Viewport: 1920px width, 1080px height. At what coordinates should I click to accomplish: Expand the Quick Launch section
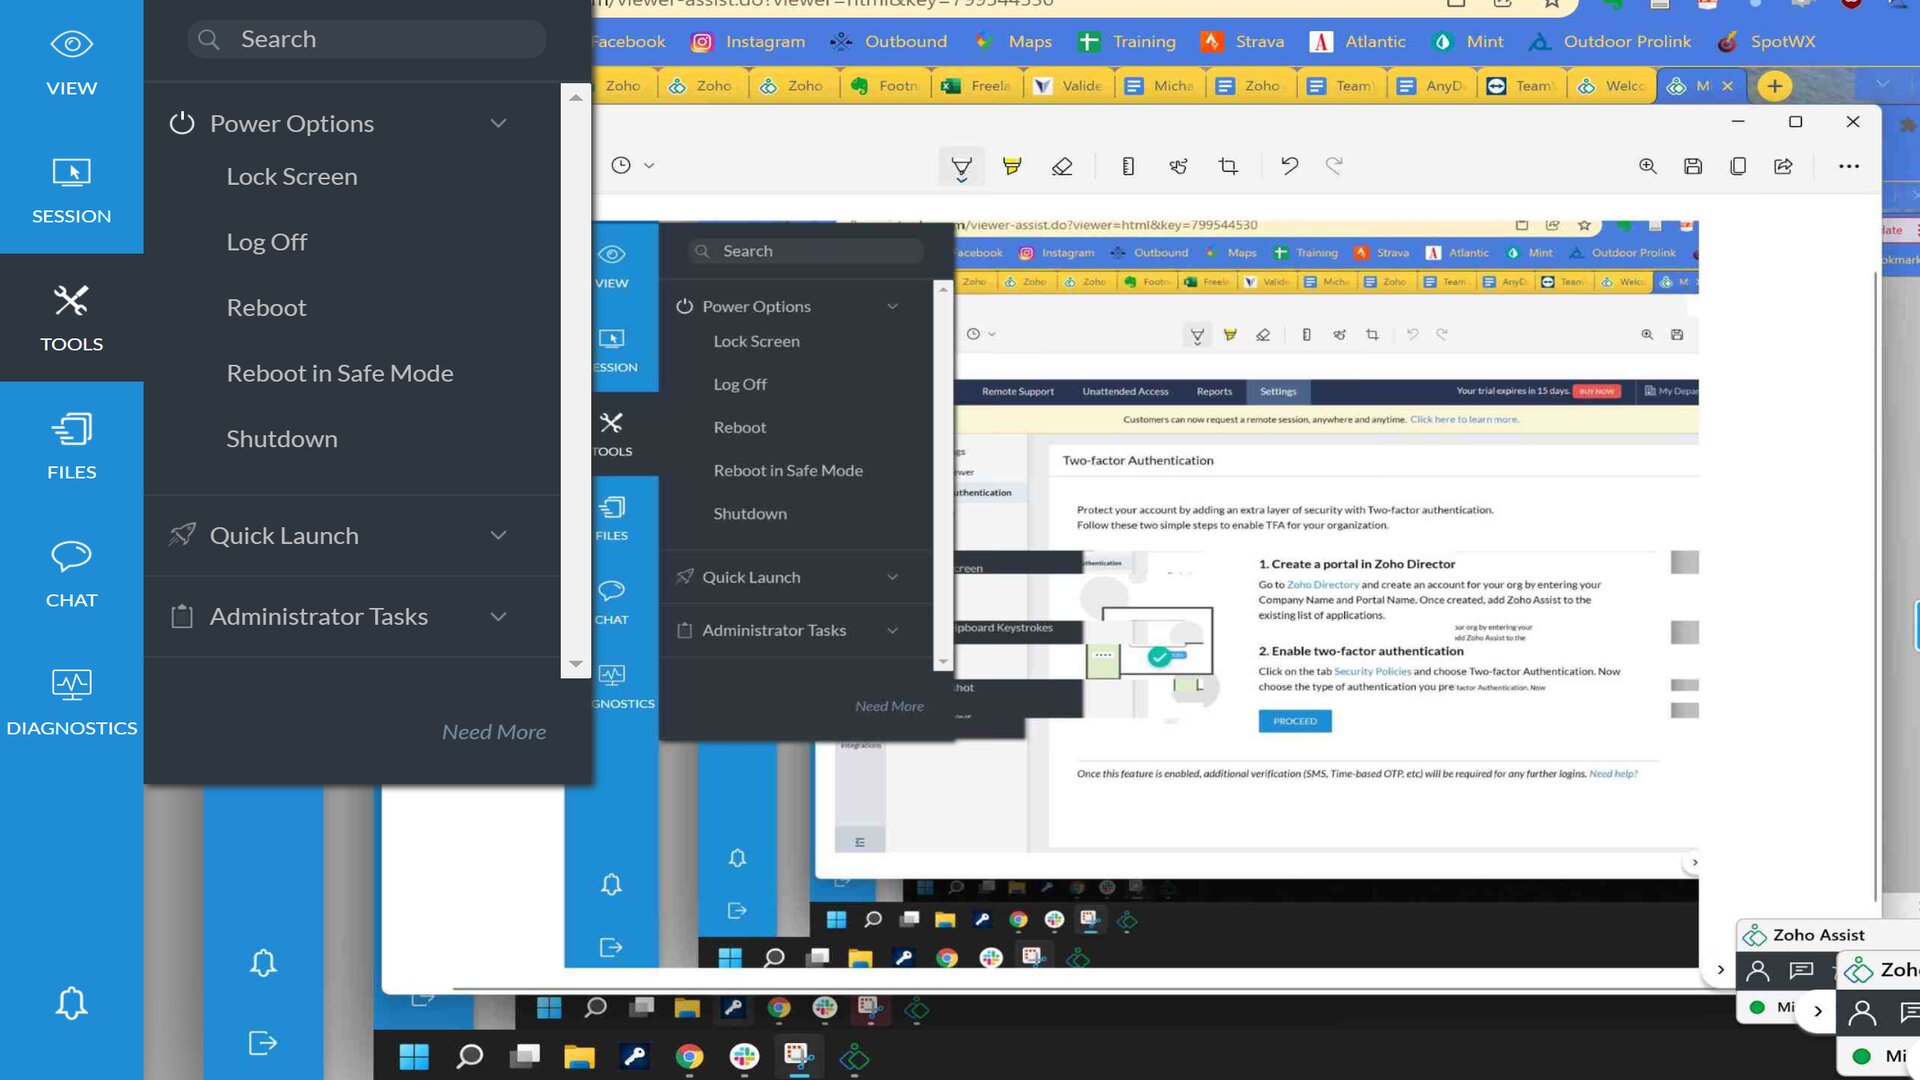pyautogui.click(x=498, y=535)
